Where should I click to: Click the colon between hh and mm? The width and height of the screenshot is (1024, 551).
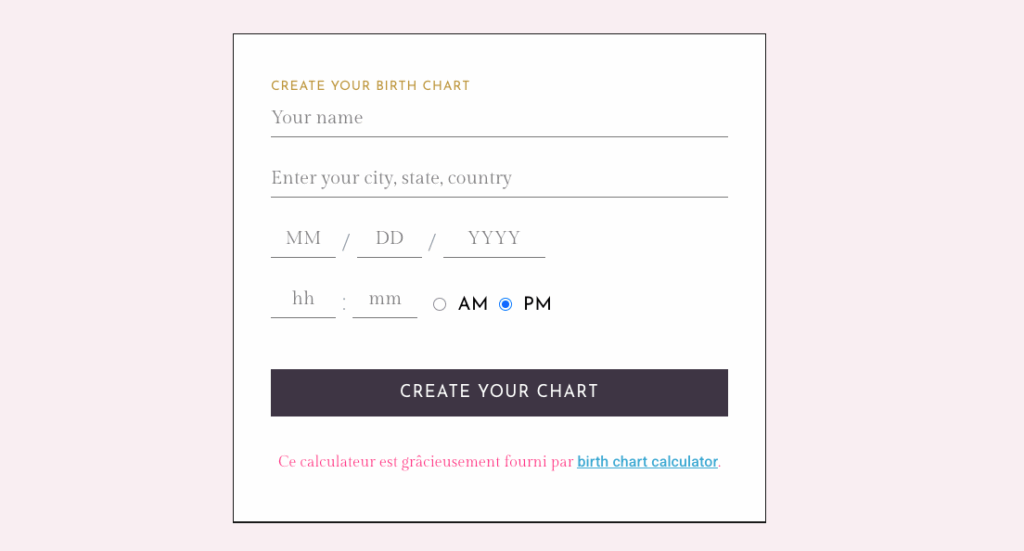point(344,304)
